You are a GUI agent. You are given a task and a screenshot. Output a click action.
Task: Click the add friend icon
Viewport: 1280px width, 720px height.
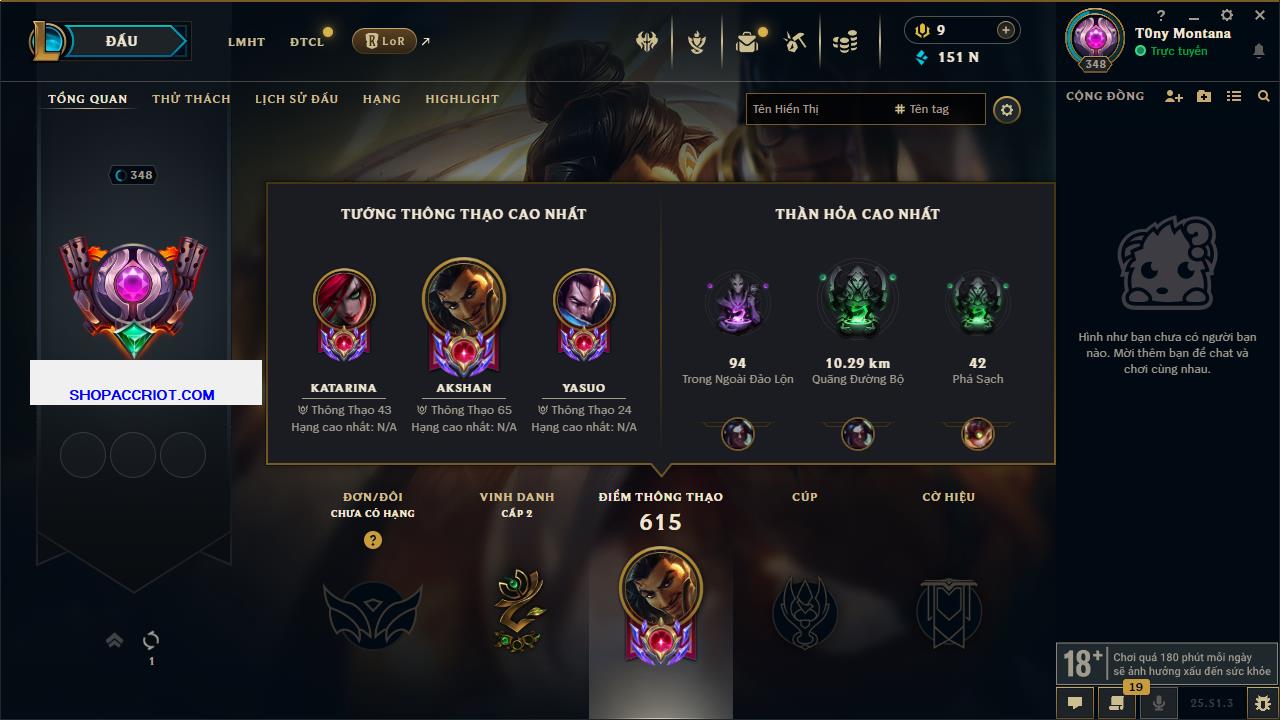point(1174,96)
